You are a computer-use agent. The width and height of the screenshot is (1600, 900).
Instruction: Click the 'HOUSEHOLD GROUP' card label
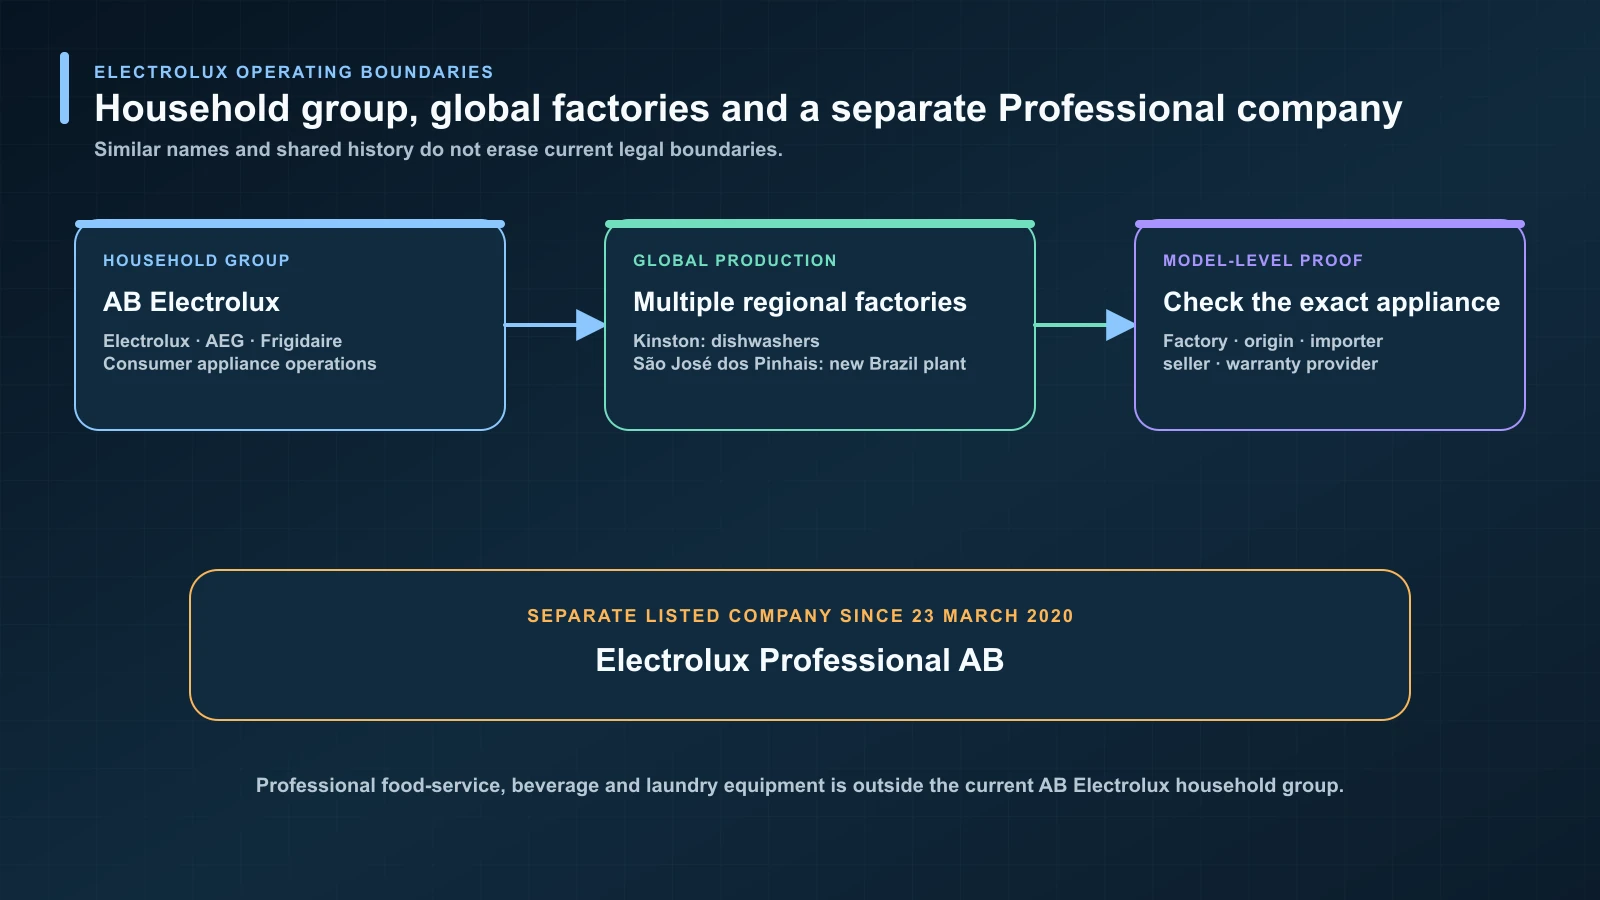point(196,260)
